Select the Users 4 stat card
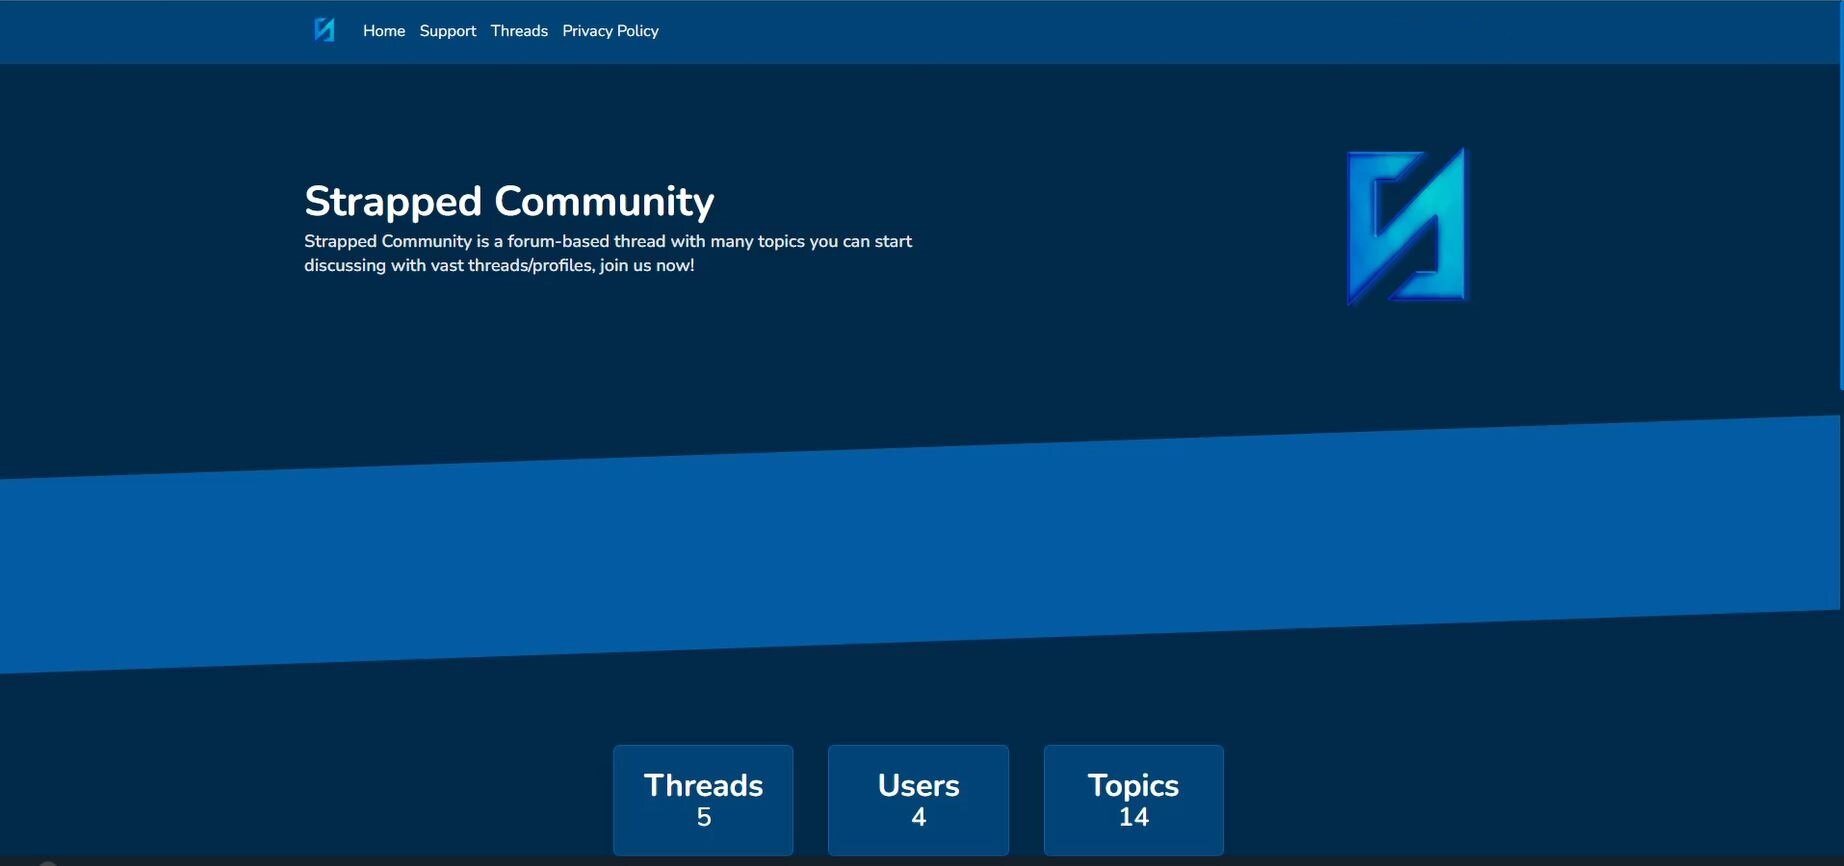 [918, 800]
